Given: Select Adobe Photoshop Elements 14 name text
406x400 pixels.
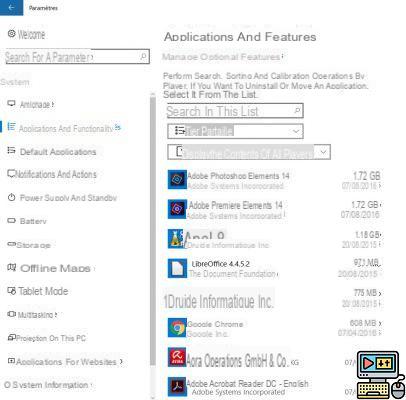Looking at the screenshot, I should (238, 176).
